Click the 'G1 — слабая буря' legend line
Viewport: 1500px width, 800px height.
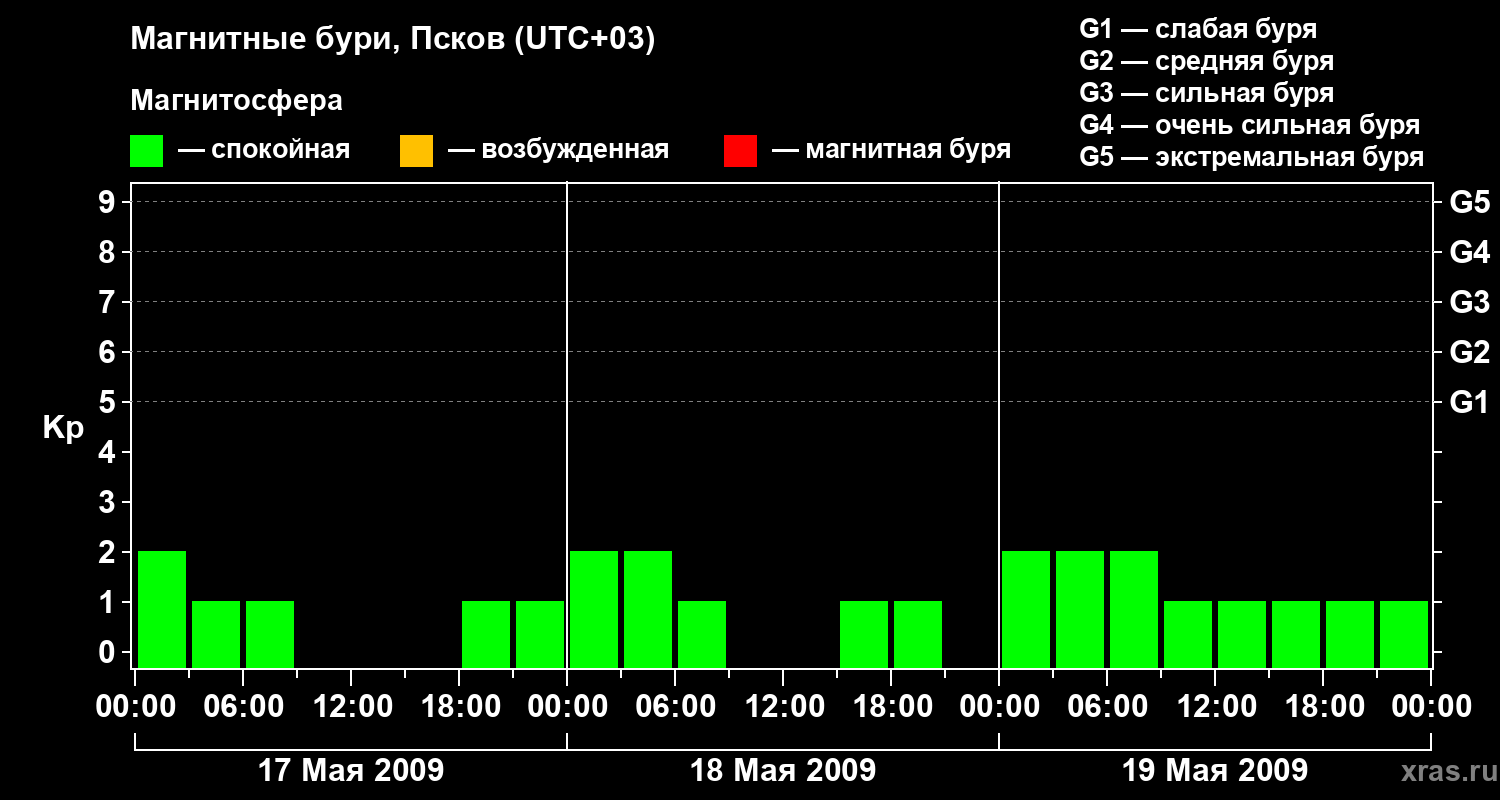[x=1198, y=29]
